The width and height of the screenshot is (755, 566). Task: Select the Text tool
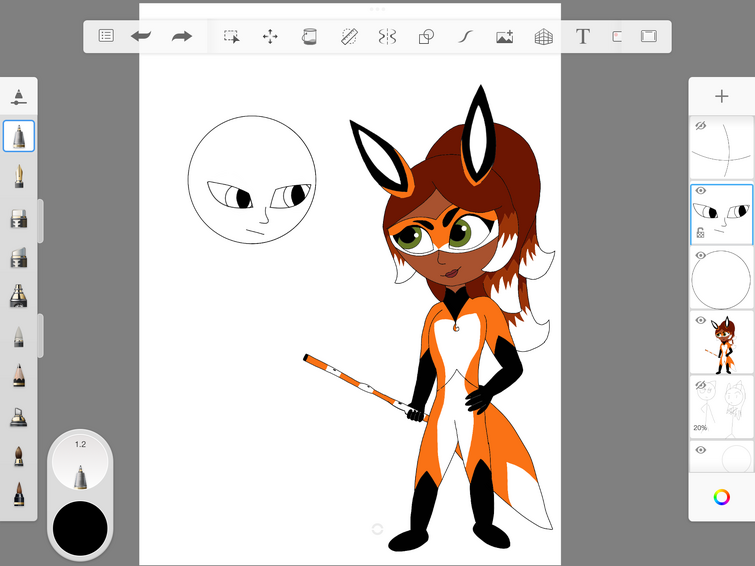[583, 36]
